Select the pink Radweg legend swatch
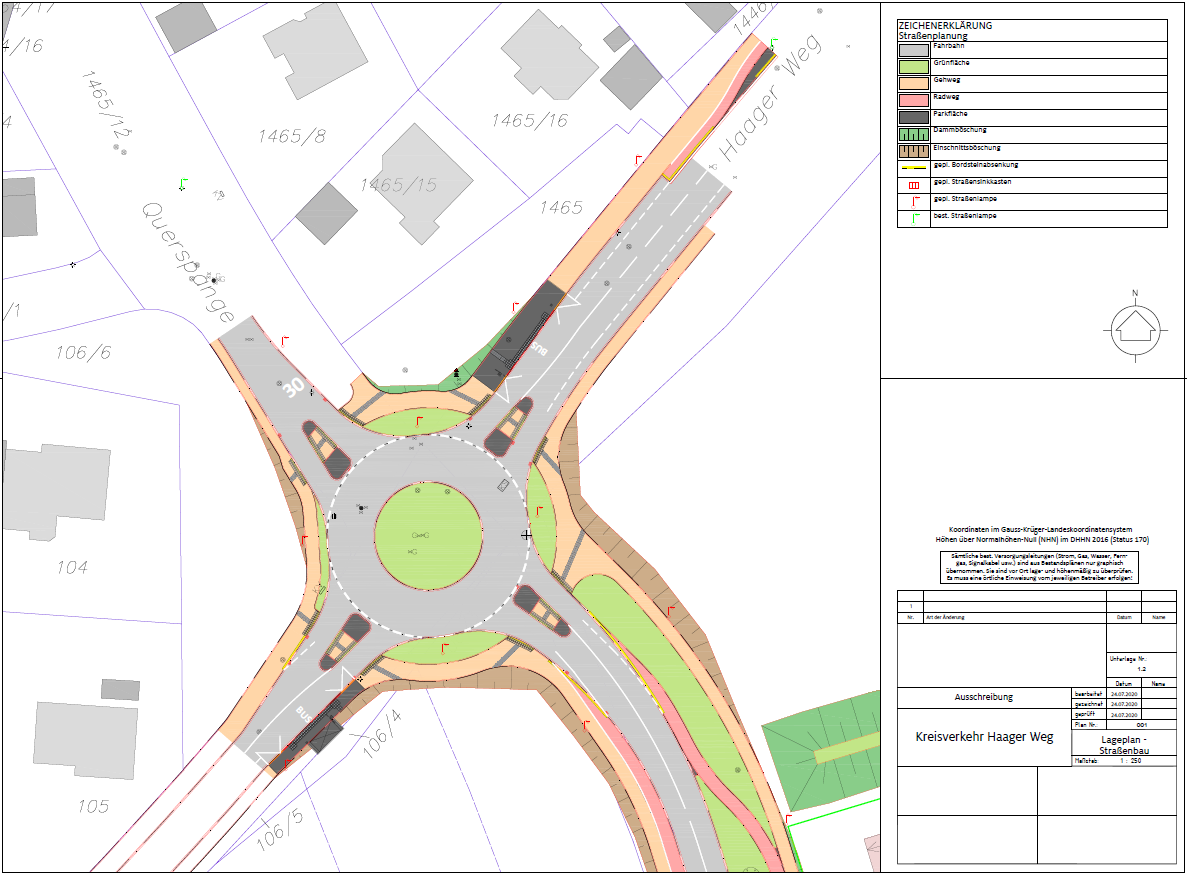 click(913, 101)
